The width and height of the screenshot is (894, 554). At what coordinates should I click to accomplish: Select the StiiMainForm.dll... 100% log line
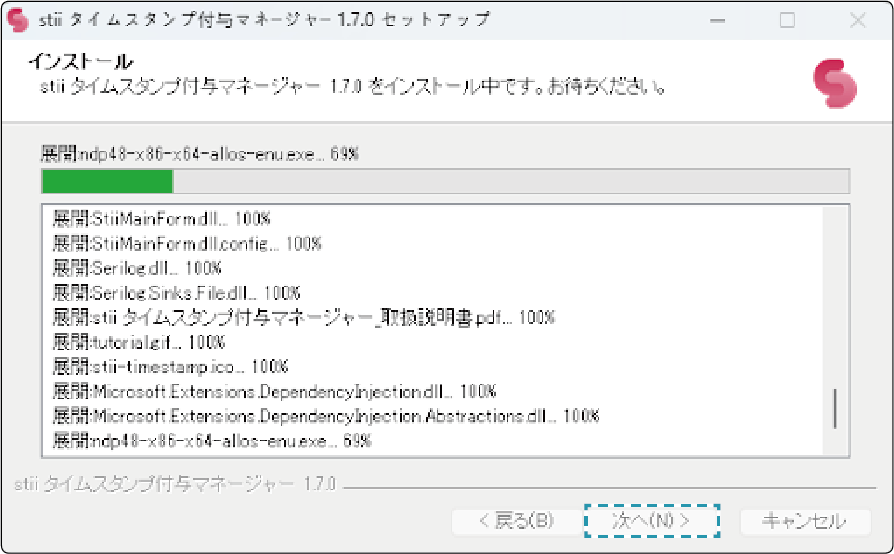pos(162,219)
